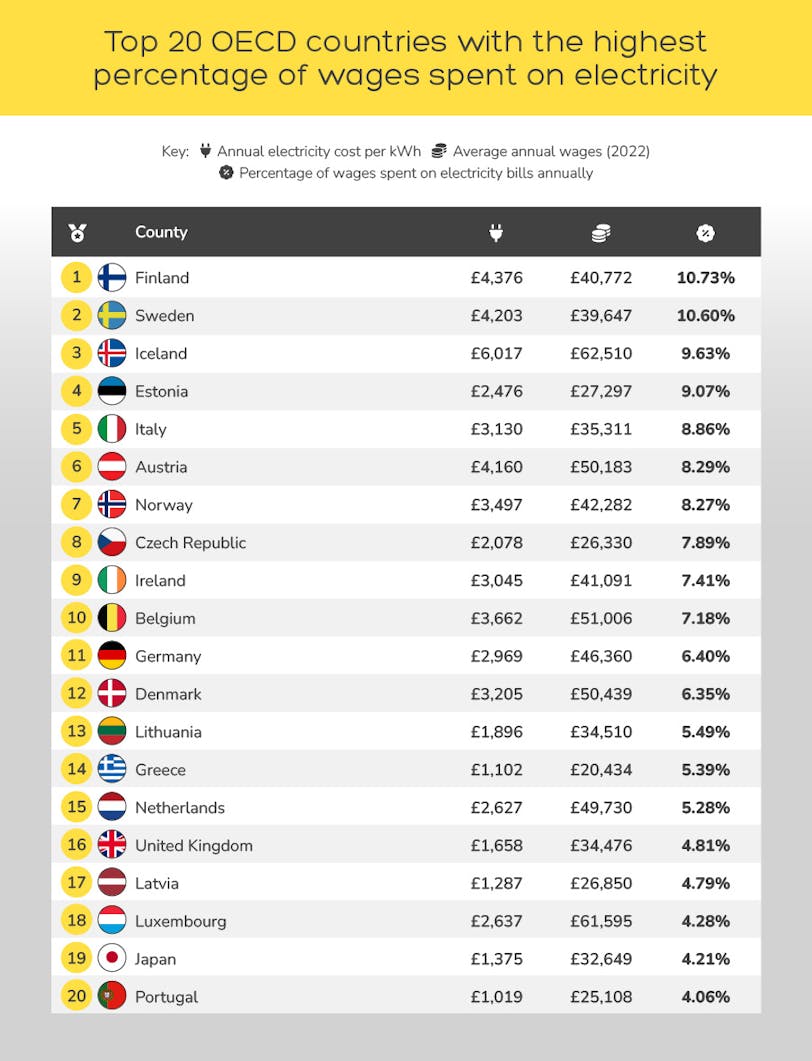Click the medal rank icon in table header
Image resolution: width=812 pixels, height=1061 pixels.
click(x=77, y=233)
